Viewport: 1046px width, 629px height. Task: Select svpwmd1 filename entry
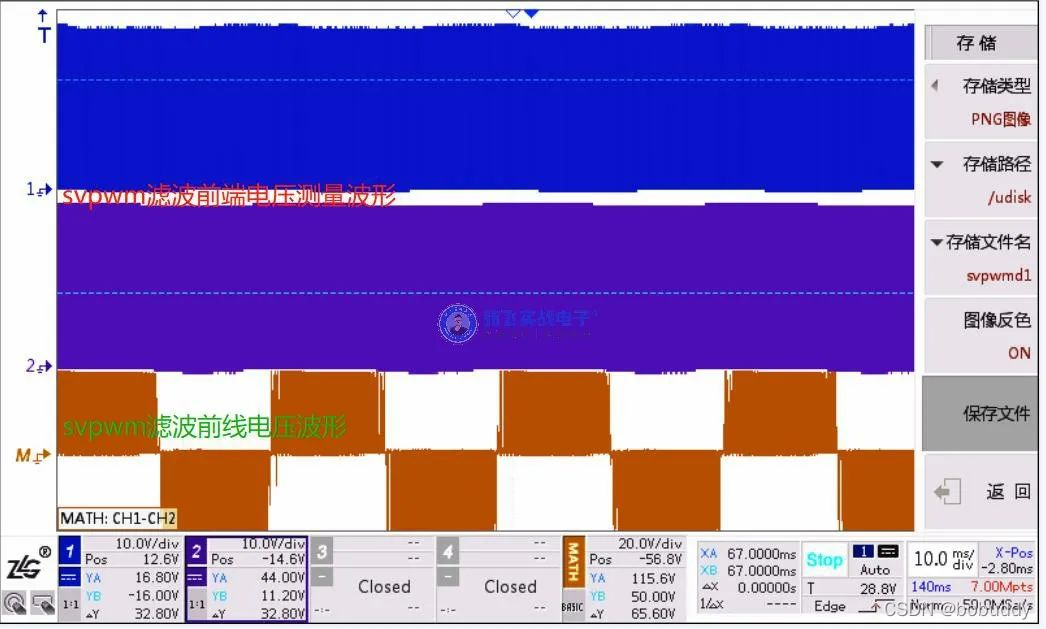(x=999, y=275)
